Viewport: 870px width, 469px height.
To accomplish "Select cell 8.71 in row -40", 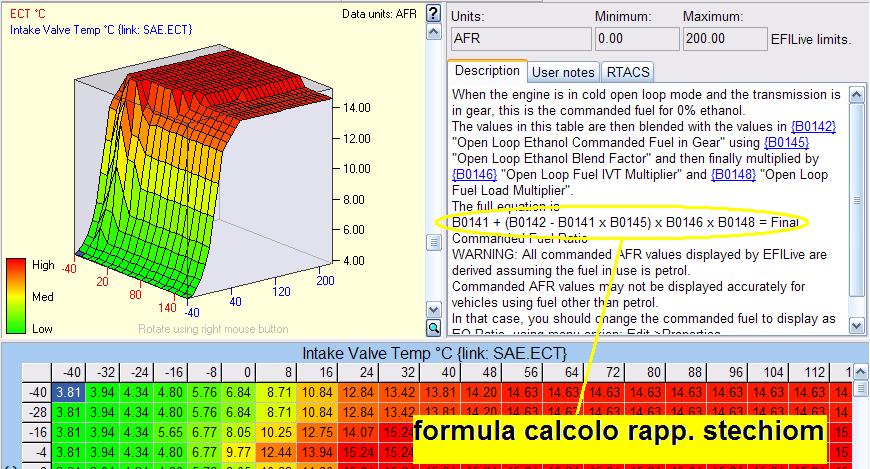I will pos(276,392).
